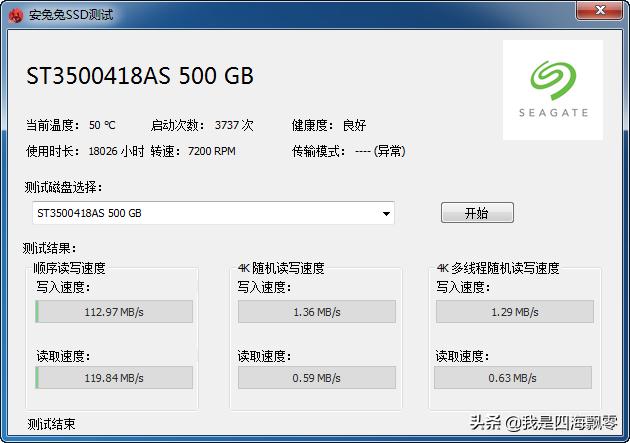Click the 测试磁盘选择 label
630x443 pixels.
coord(63,187)
